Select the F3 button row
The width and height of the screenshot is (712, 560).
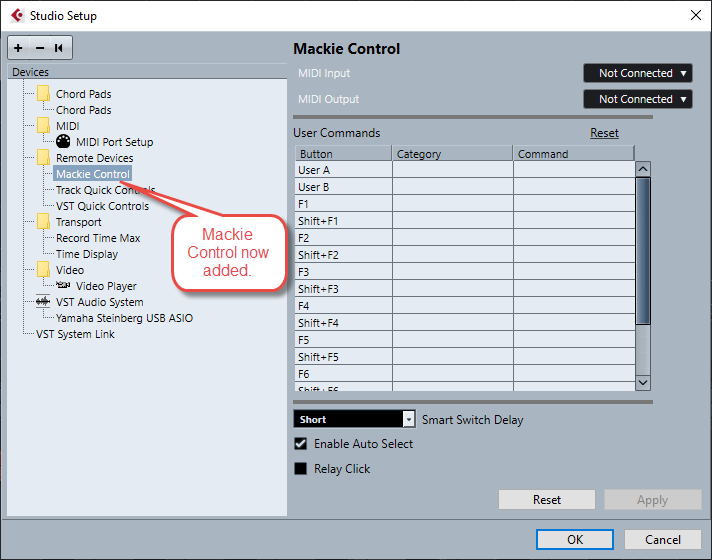465,272
